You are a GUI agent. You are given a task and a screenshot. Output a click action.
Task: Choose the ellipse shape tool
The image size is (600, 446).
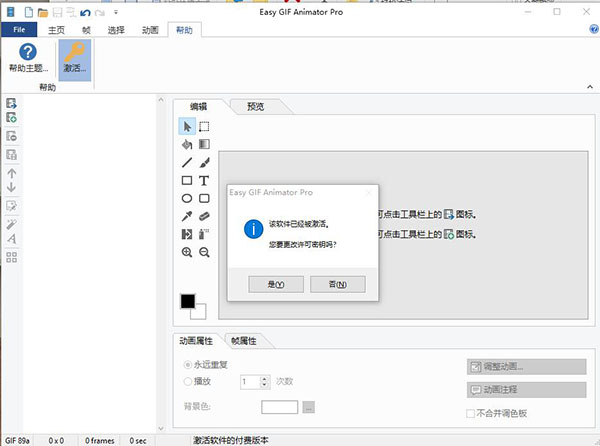187,198
